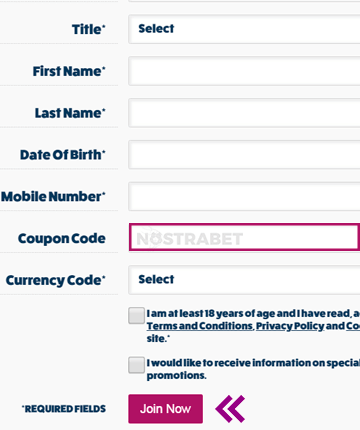
Task: Click the Last Name label text
Action: pos(70,113)
